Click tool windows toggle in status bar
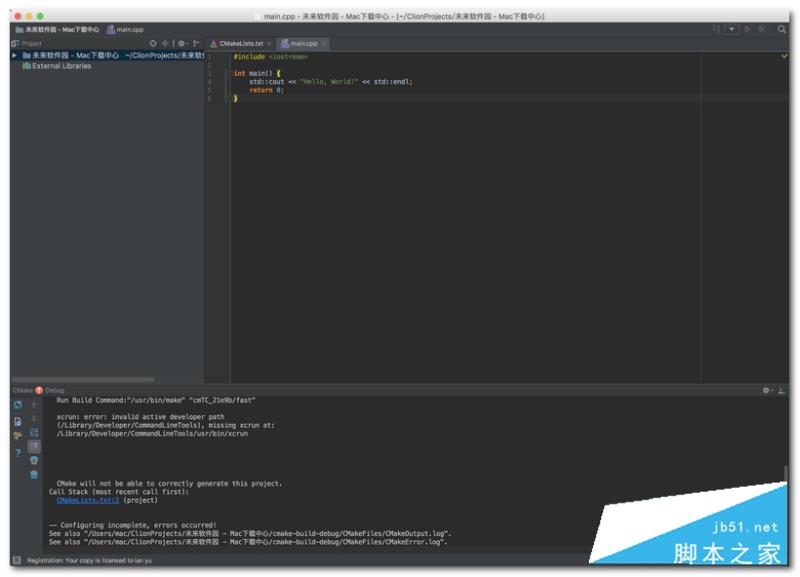Image resolution: width=800 pixels, height=577 pixels. (16, 560)
